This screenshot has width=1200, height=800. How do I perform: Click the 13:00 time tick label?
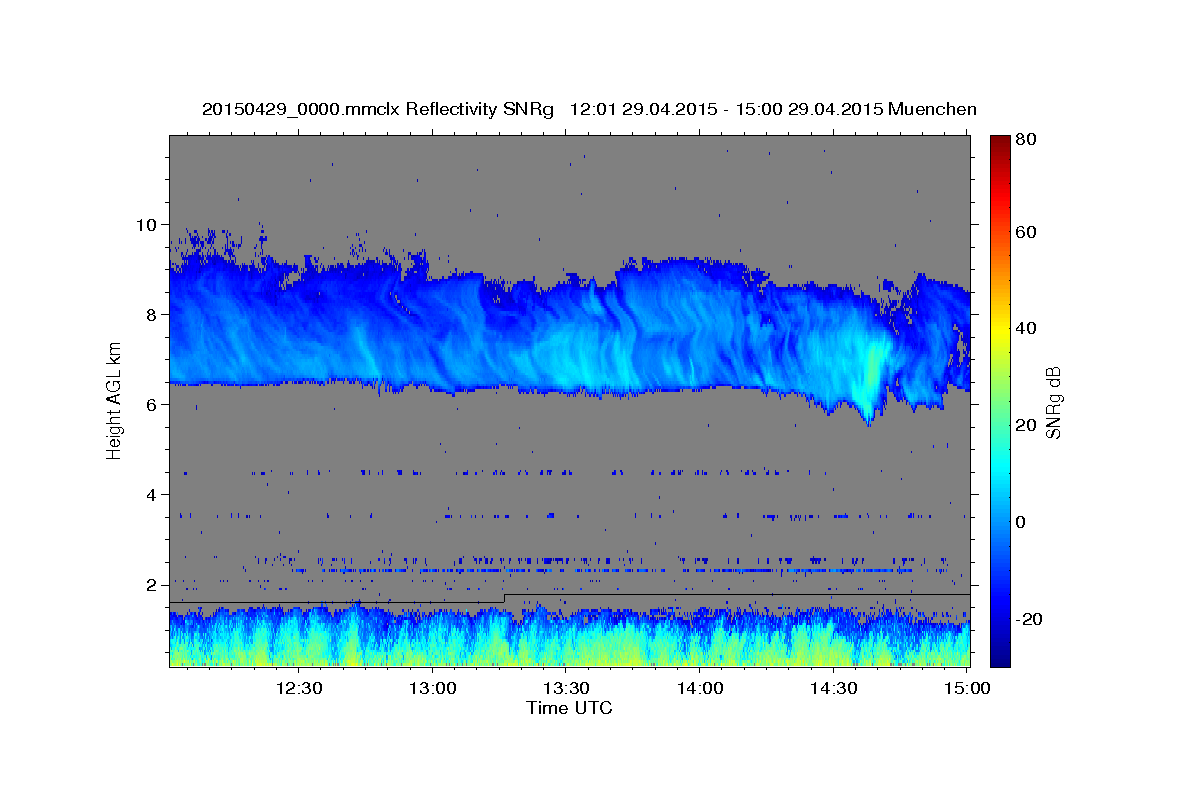(x=432, y=689)
